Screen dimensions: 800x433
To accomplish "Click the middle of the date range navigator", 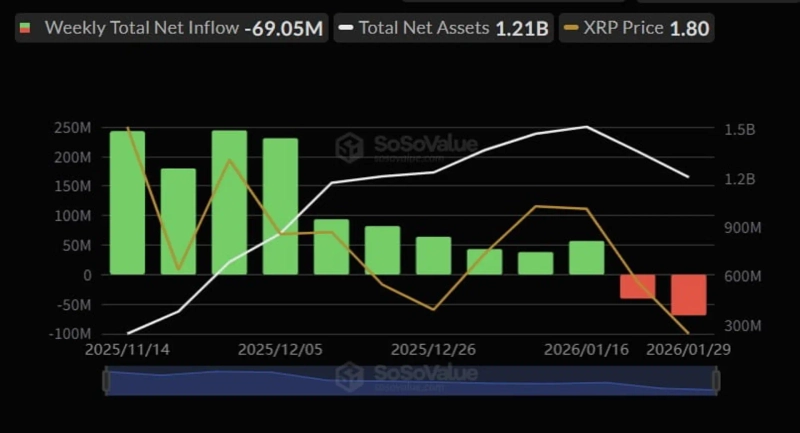I will point(410,381).
